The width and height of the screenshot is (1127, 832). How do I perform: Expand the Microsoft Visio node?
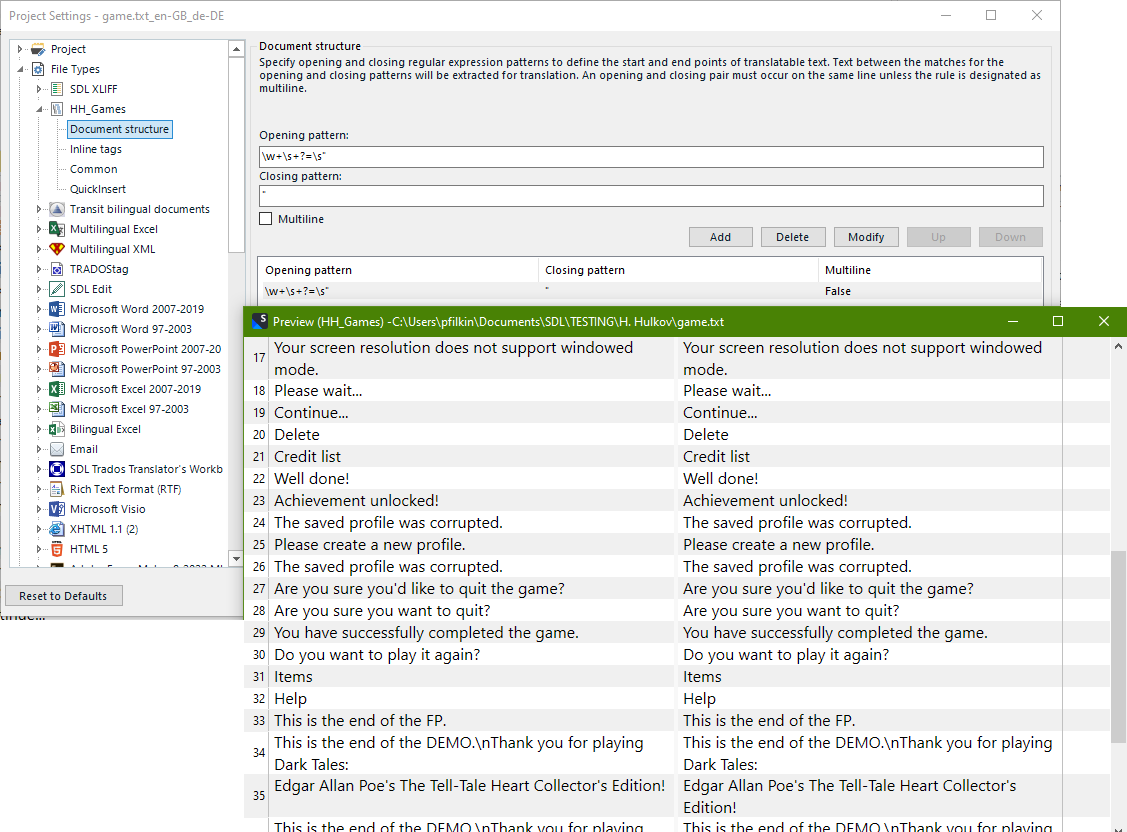pos(39,509)
